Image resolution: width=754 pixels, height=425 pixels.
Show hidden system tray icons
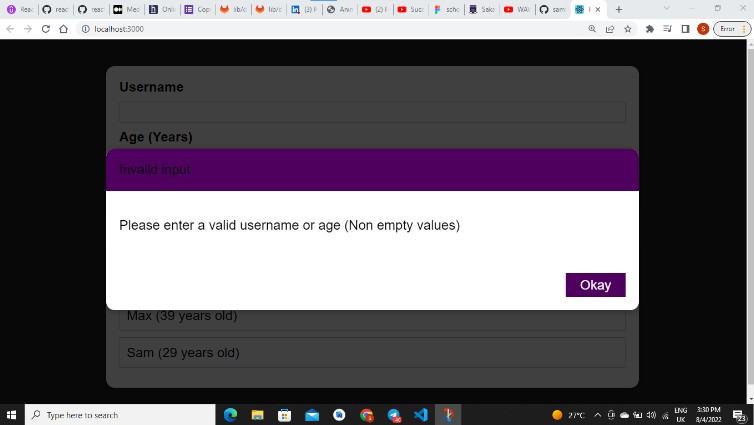point(597,415)
